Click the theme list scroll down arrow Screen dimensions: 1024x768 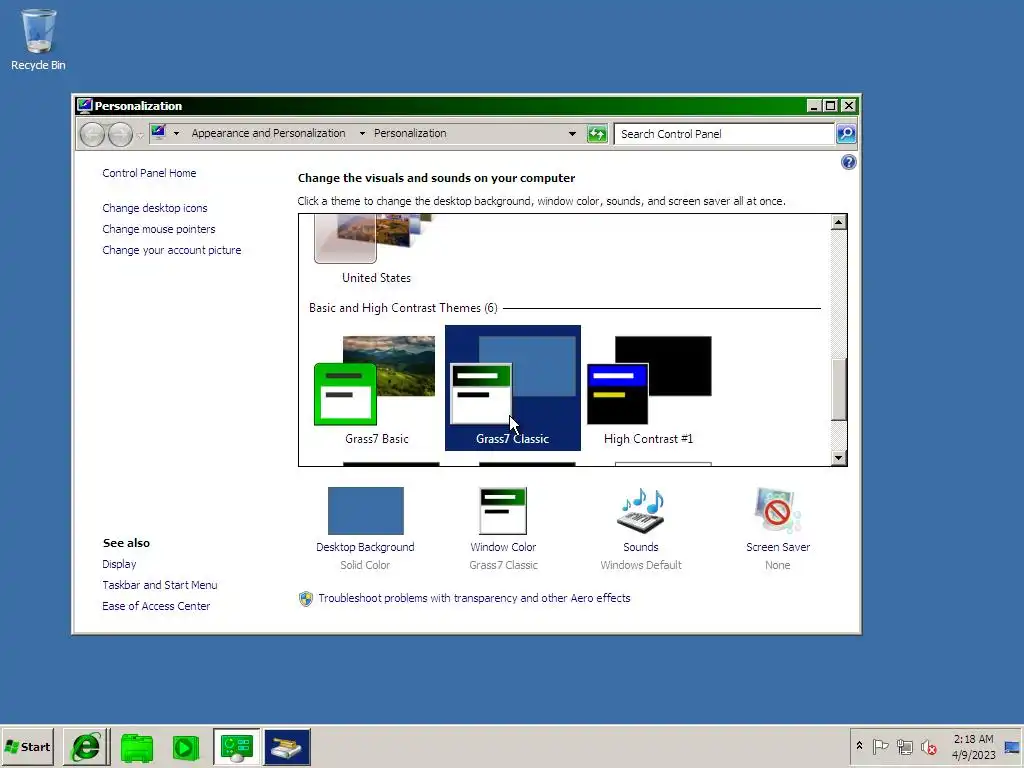pyautogui.click(x=839, y=457)
